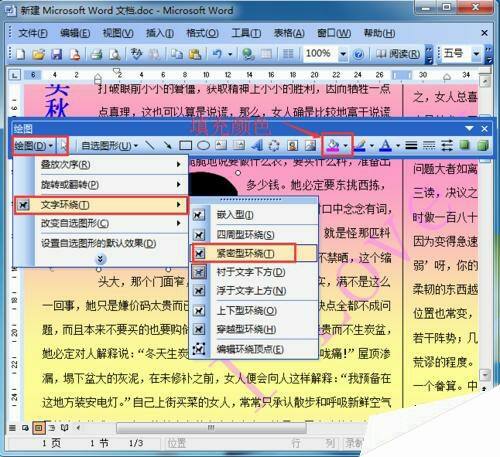Click the Paste clipboard icon

195,54
